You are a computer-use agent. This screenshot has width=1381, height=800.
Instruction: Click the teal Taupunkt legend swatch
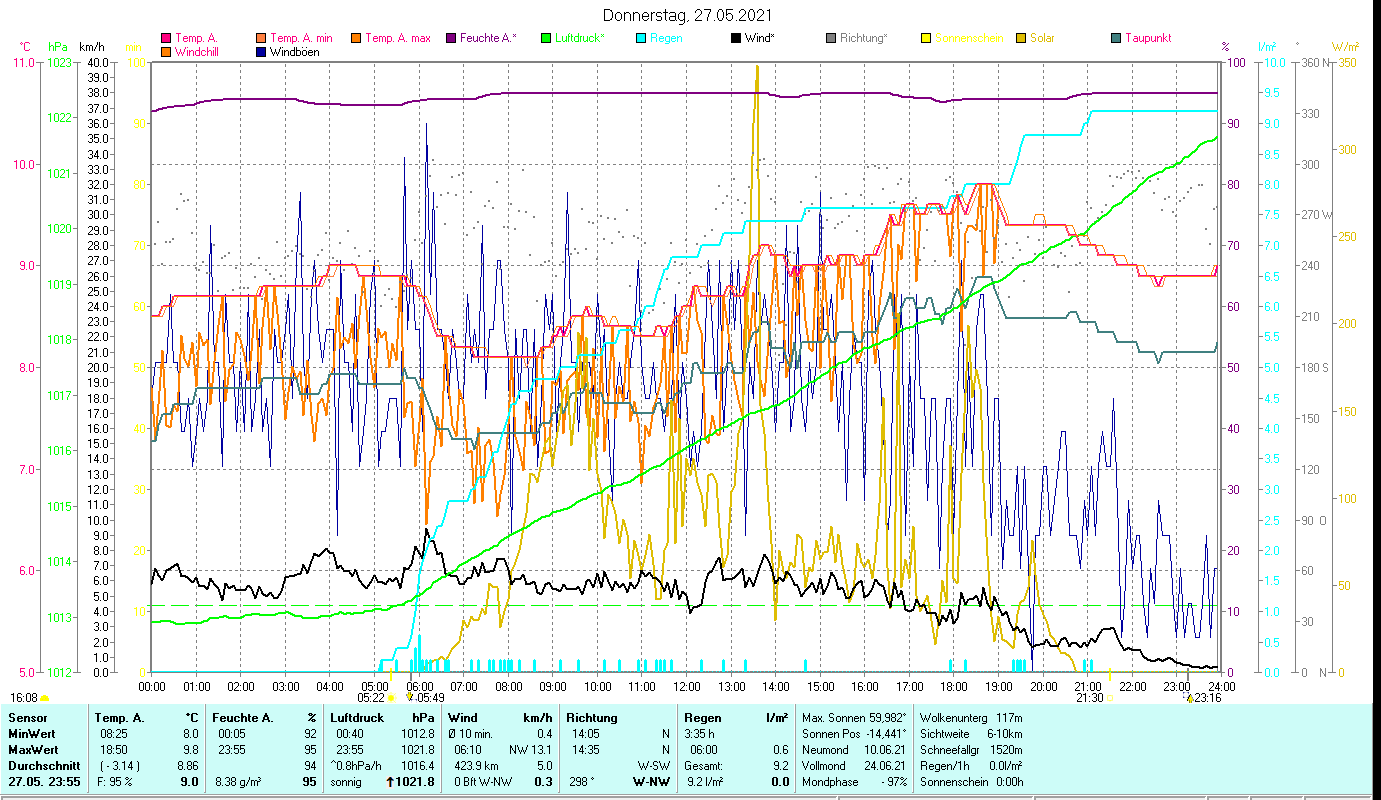pyautogui.click(x=1116, y=38)
